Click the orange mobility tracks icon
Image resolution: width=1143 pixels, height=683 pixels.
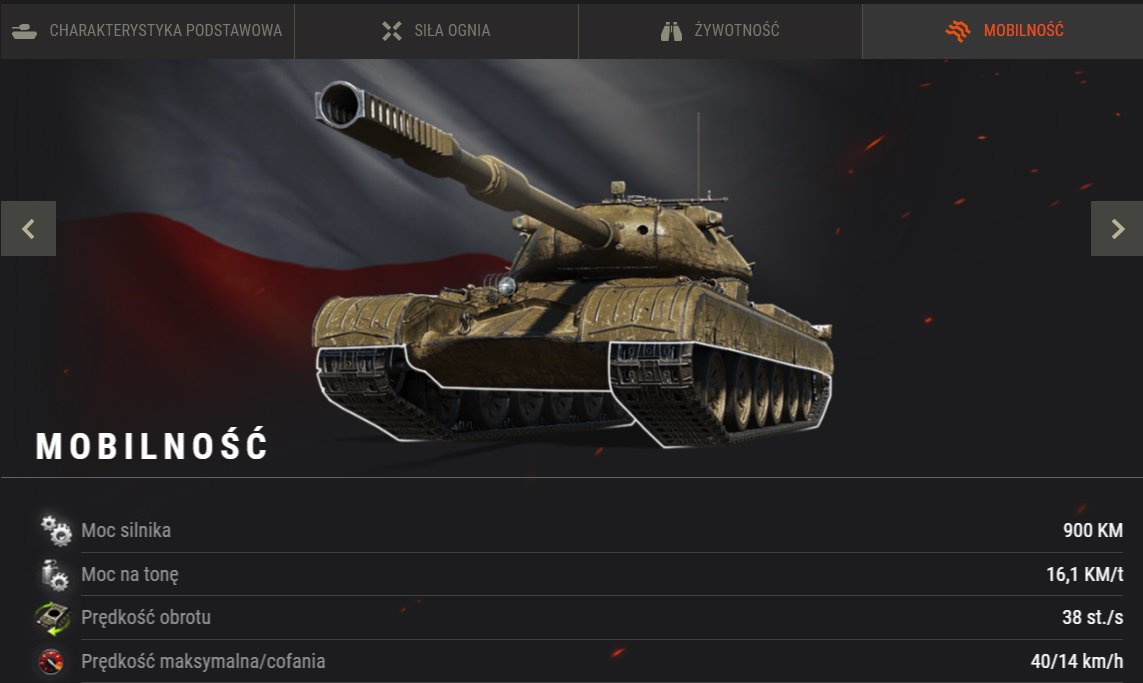958,31
